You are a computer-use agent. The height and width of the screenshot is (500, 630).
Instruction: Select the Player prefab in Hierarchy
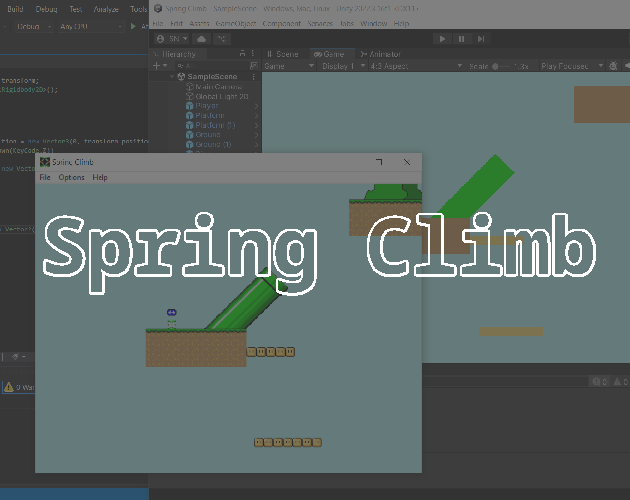click(207, 106)
